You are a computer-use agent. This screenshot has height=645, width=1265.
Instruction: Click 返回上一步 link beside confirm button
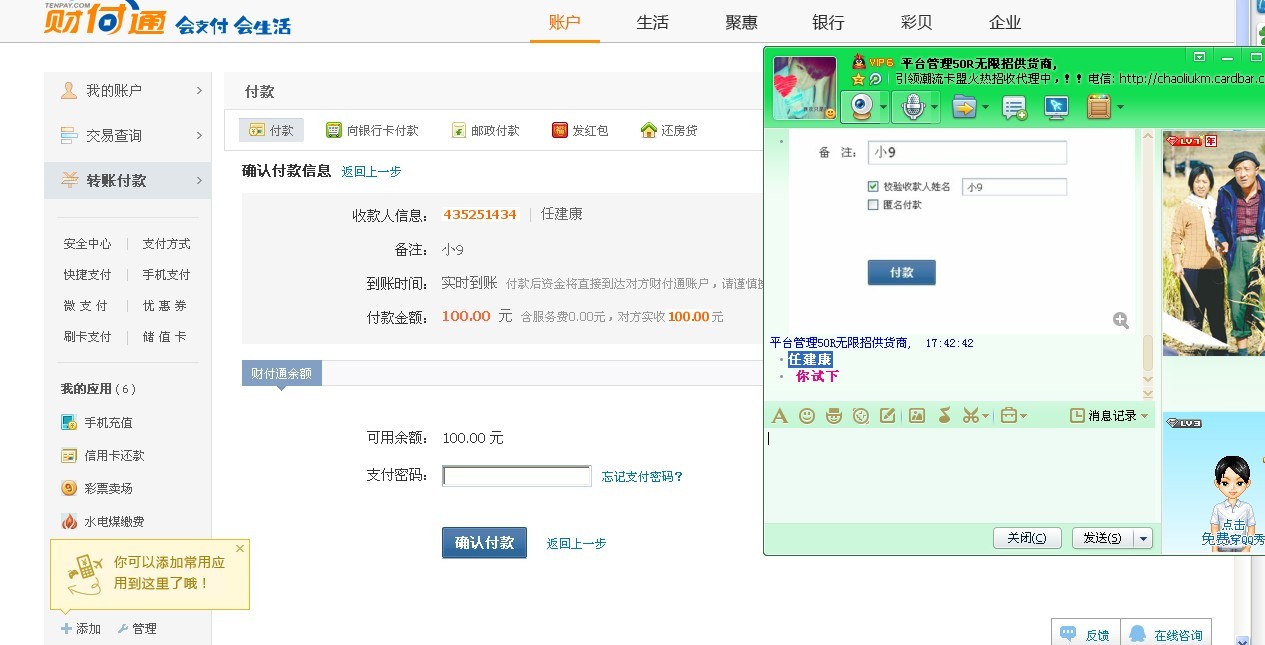click(576, 543)
